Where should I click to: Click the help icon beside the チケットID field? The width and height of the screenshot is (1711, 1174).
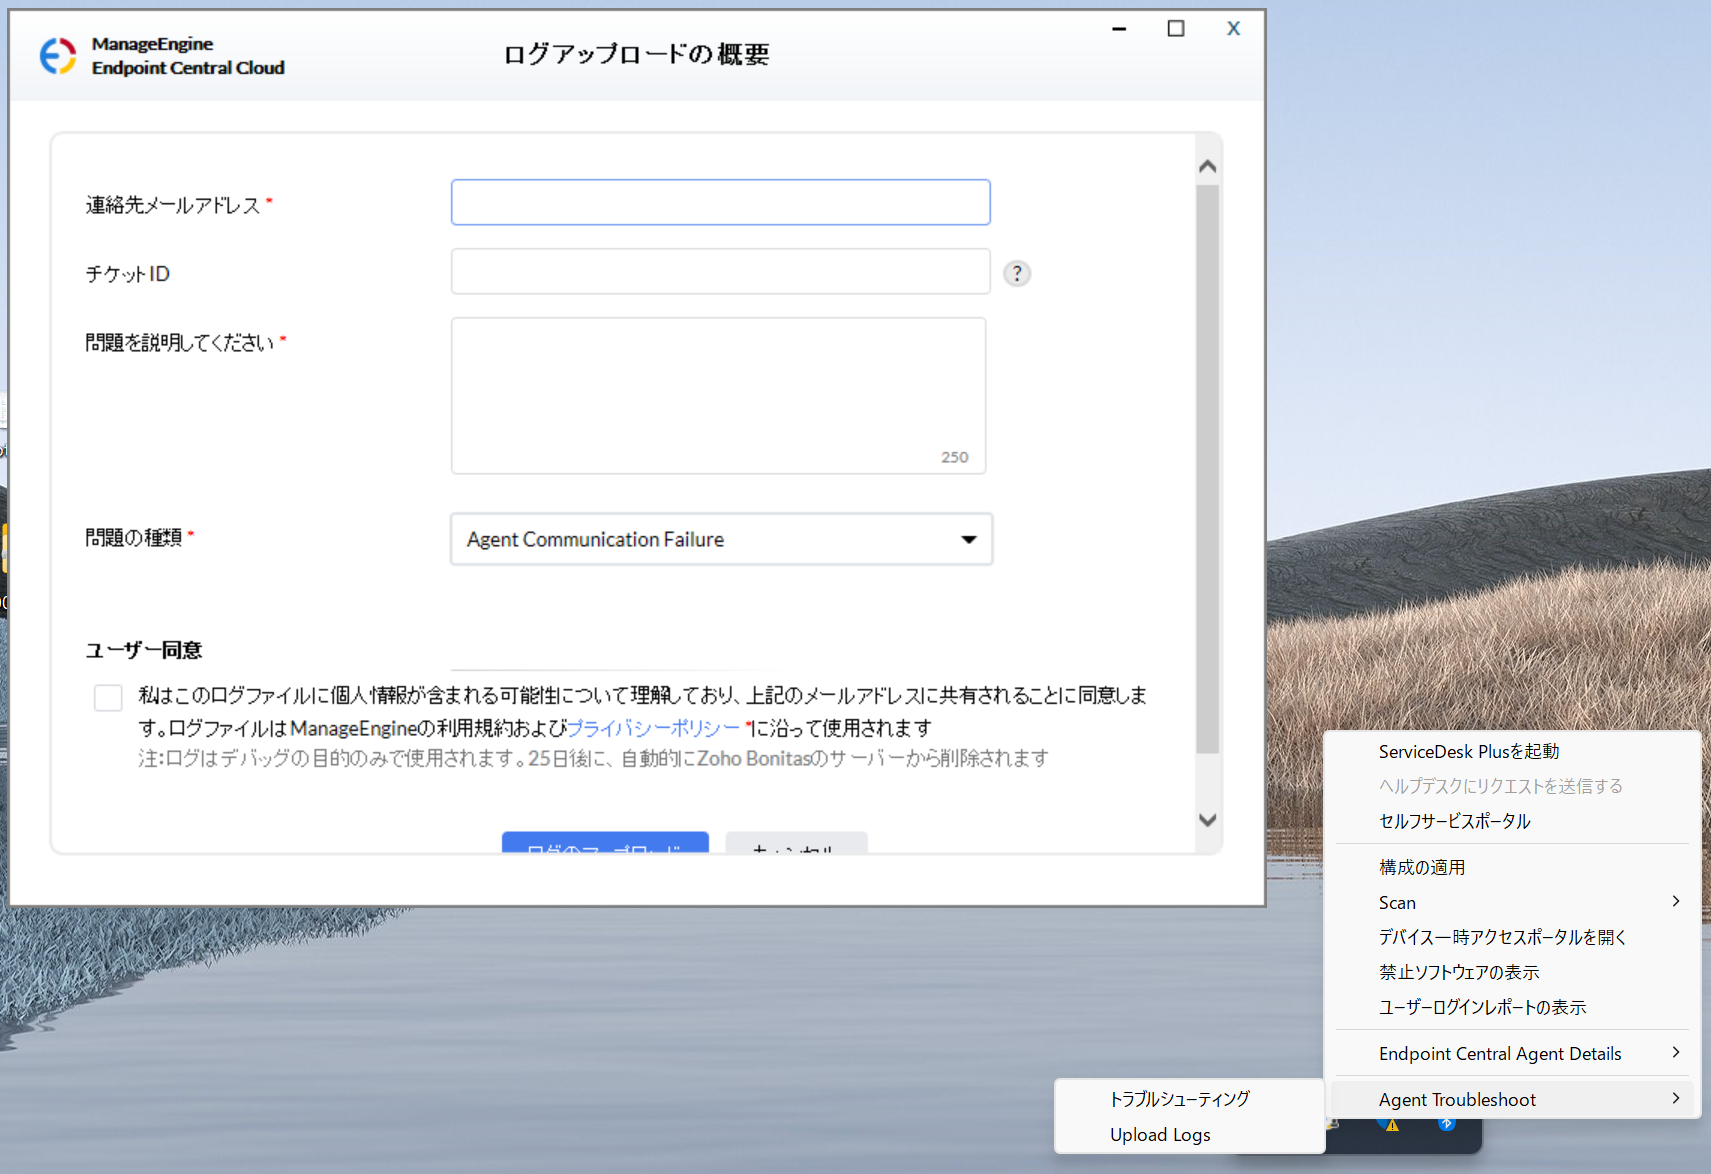(1017, 273)
